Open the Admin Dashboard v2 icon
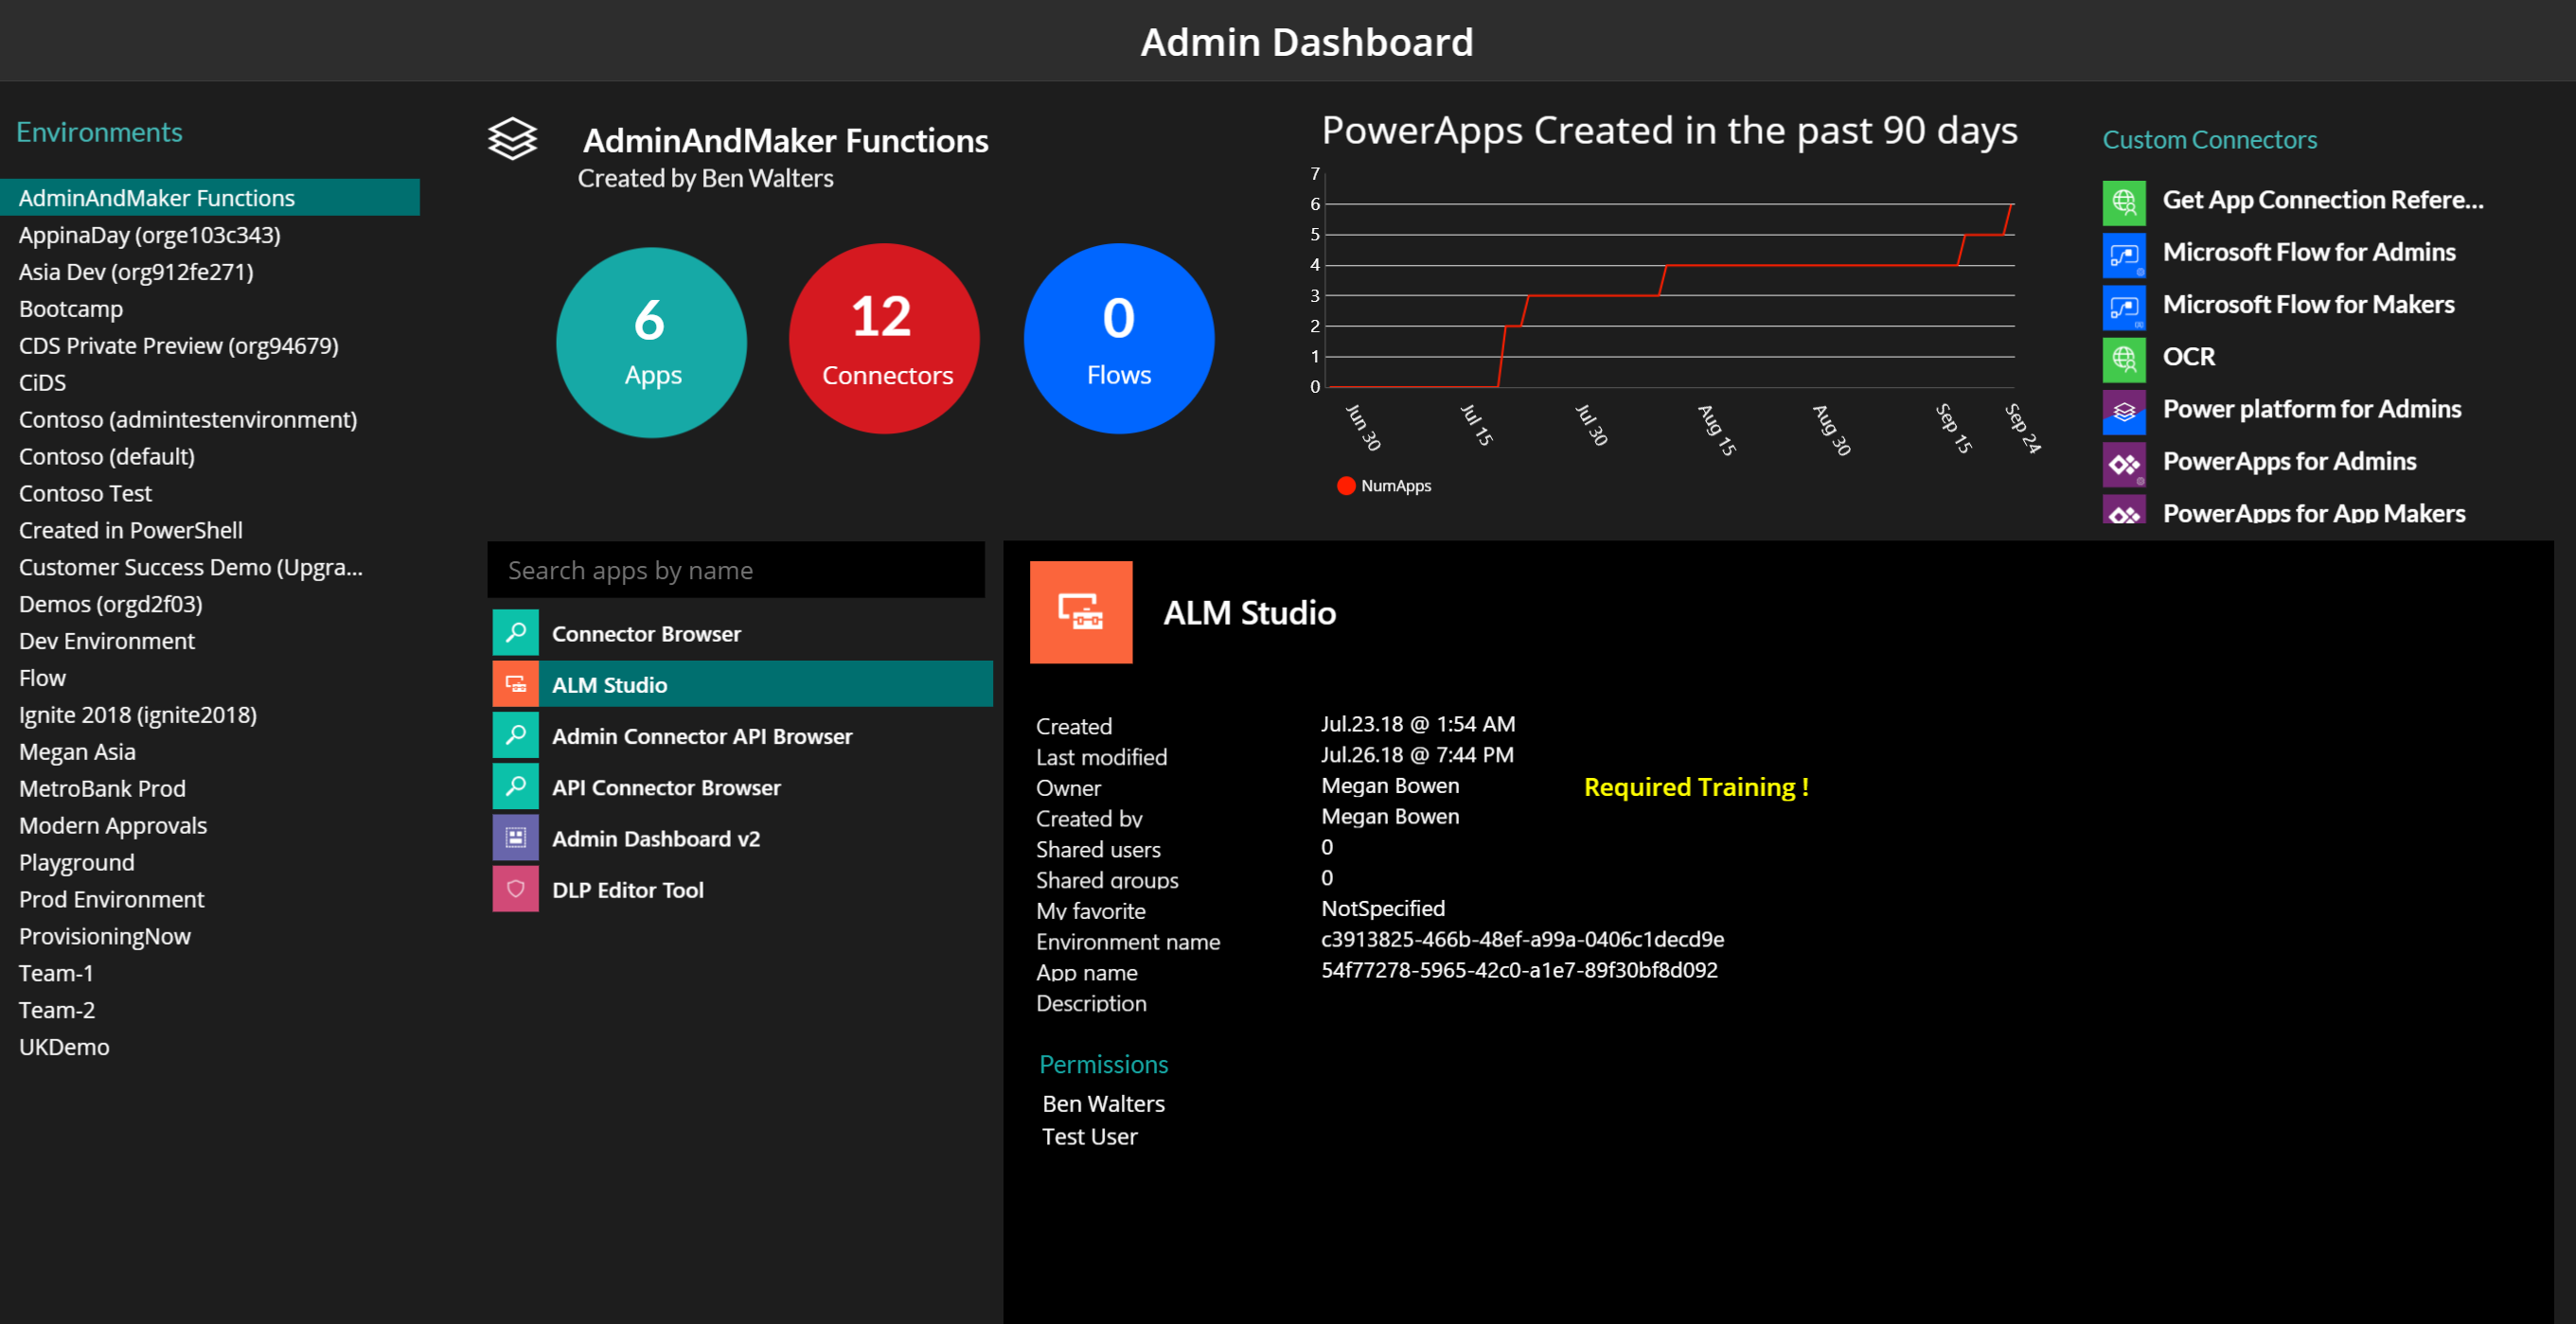2576x1324 pixels. (x=516, y=837)
